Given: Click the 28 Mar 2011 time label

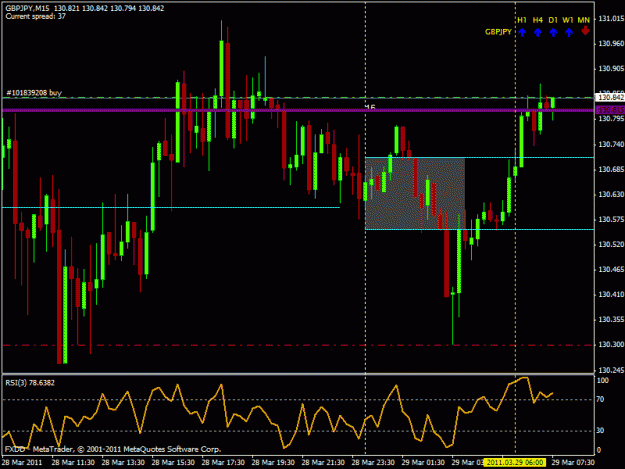Looking at the screenshot, I should 22,463.
